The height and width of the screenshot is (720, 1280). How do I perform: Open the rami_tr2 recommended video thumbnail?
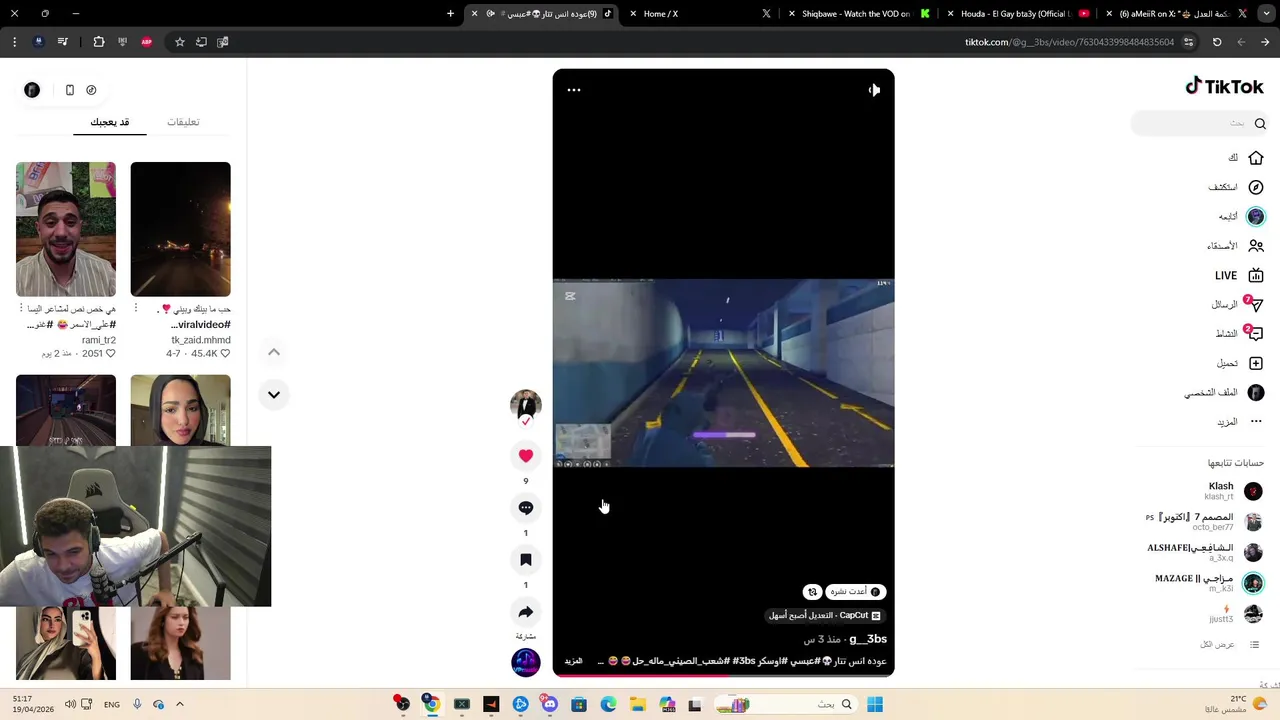pyautogui.click(x=66, y=229)
